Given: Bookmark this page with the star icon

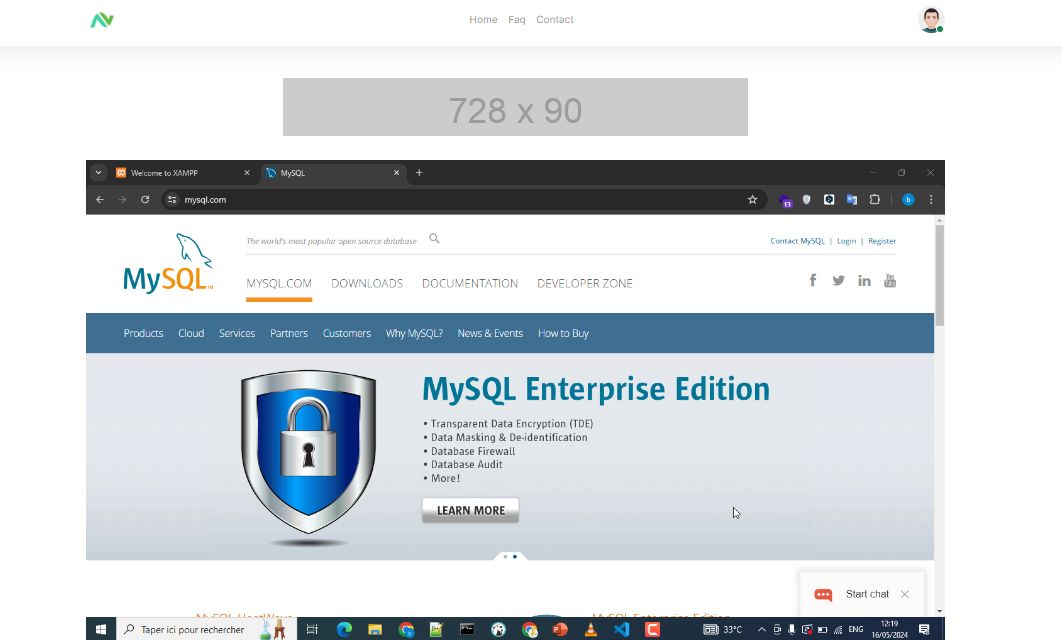Looking at the screenshot, I should 752,200.
